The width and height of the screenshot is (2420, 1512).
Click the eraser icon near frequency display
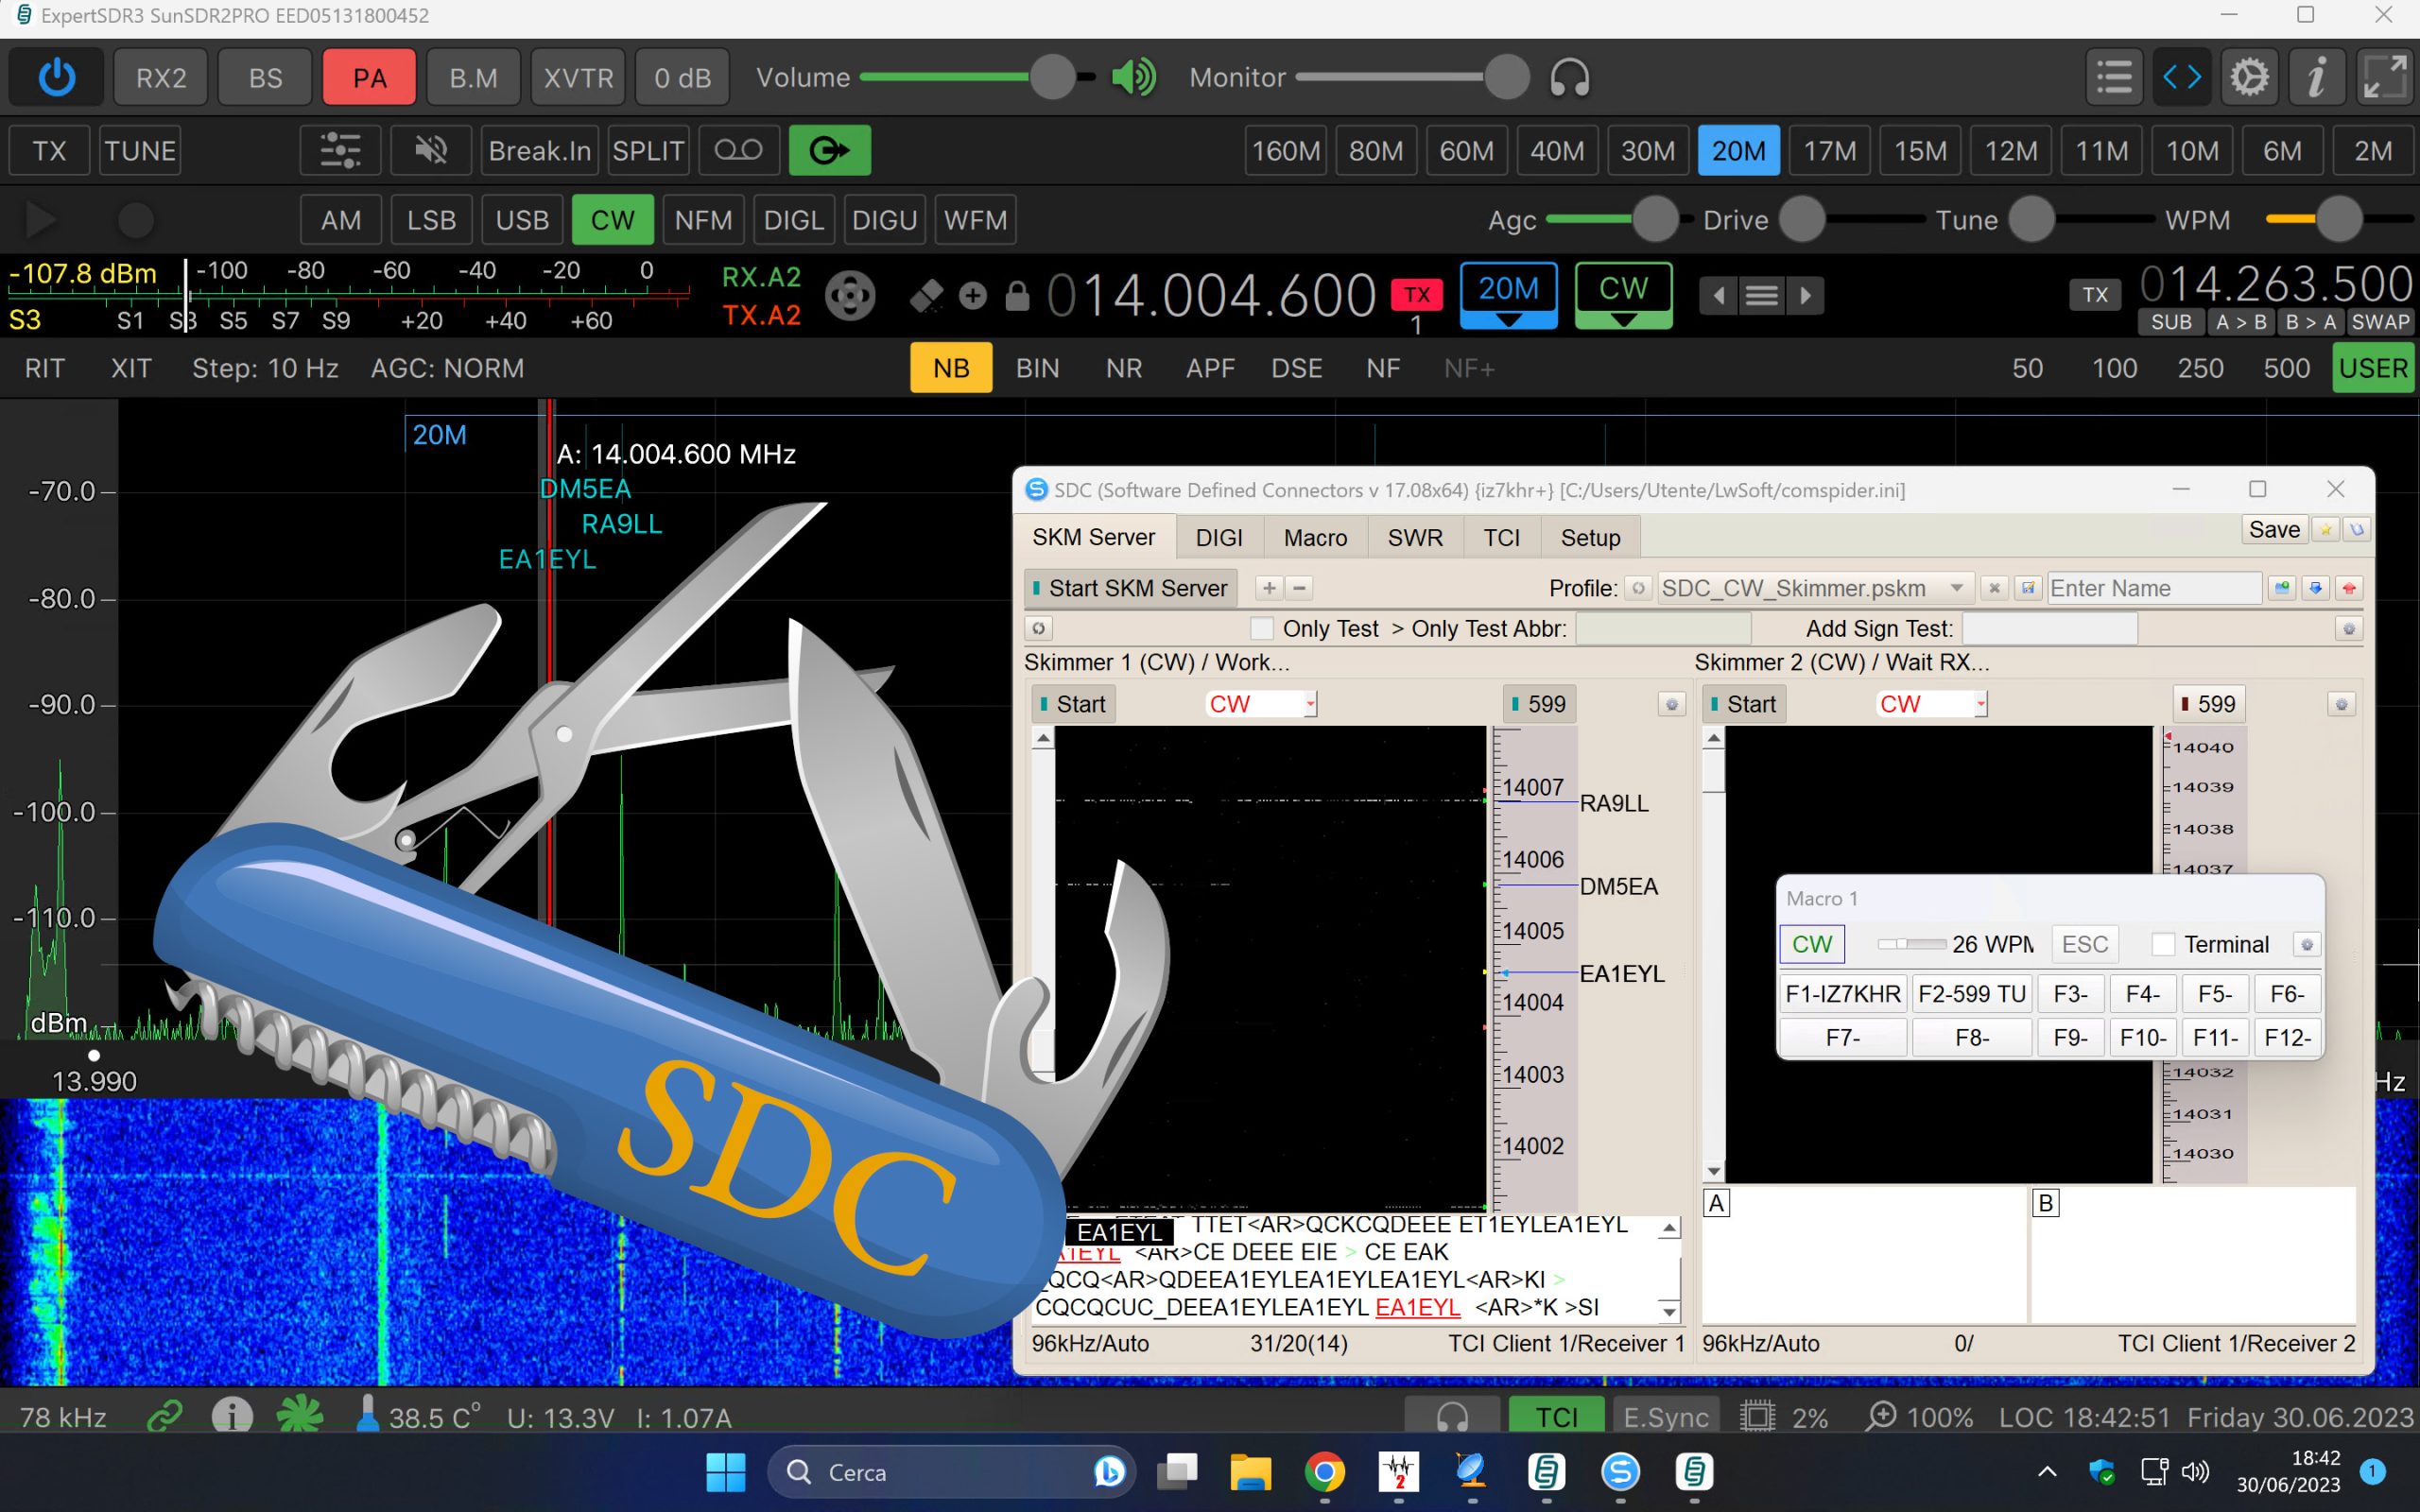click(926, 296)
